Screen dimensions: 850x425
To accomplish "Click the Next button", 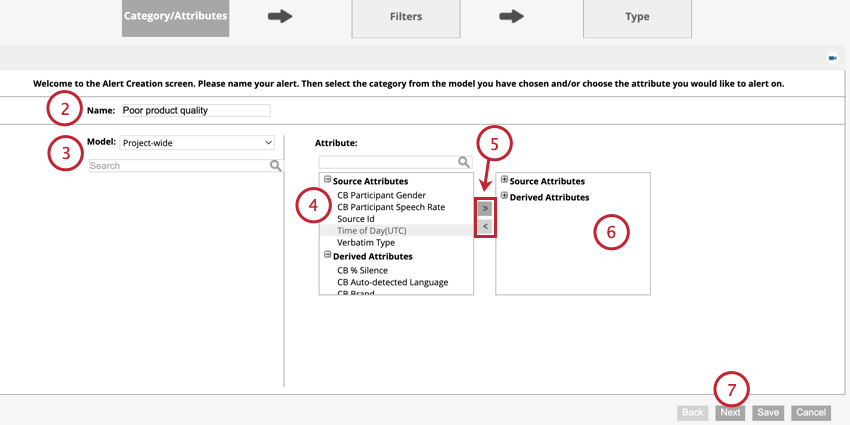I will 730,413.
